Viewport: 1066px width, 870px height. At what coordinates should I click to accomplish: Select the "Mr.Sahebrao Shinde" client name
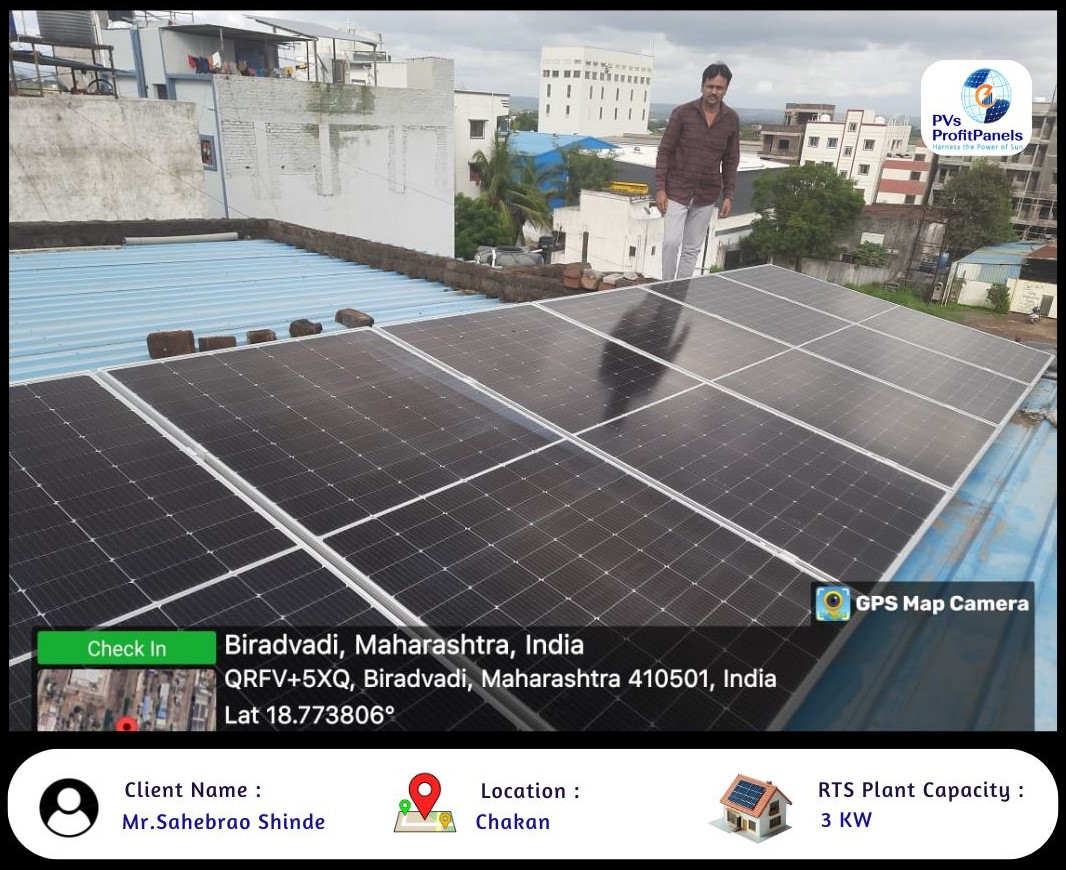pos(223,822)
